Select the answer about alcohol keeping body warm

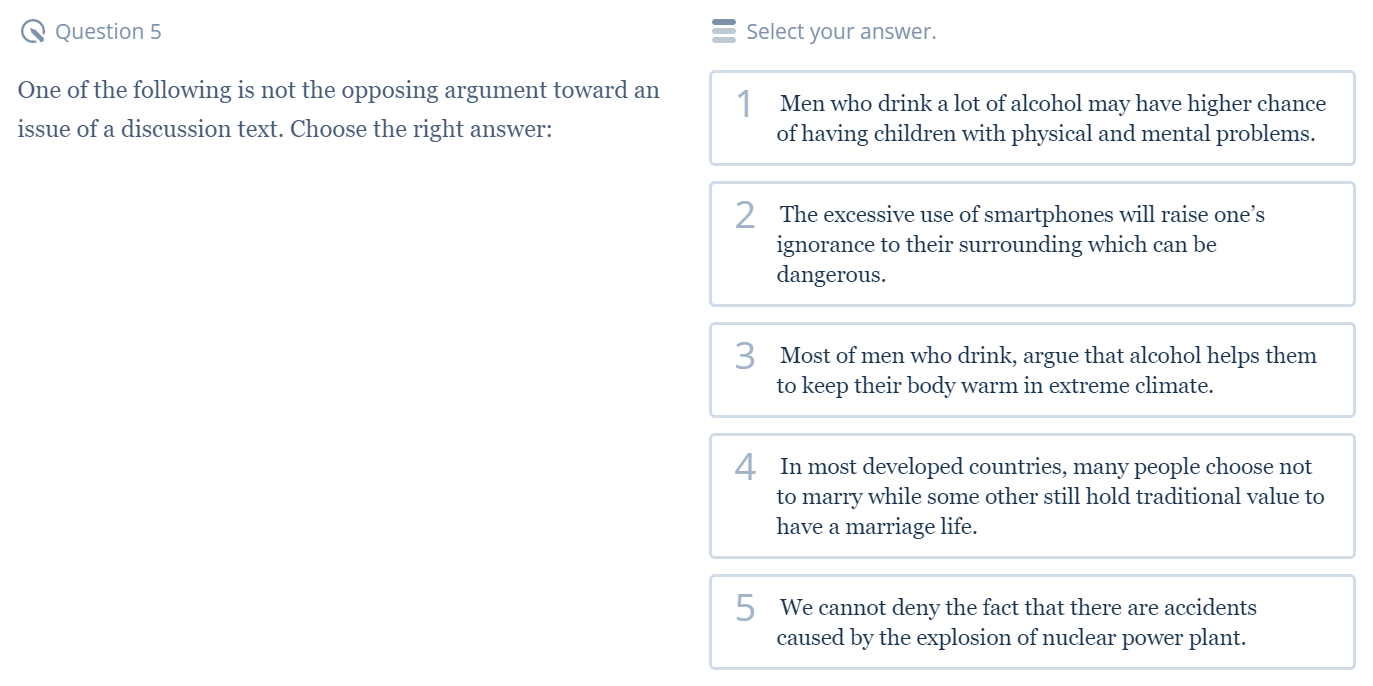click(1032, 370)
